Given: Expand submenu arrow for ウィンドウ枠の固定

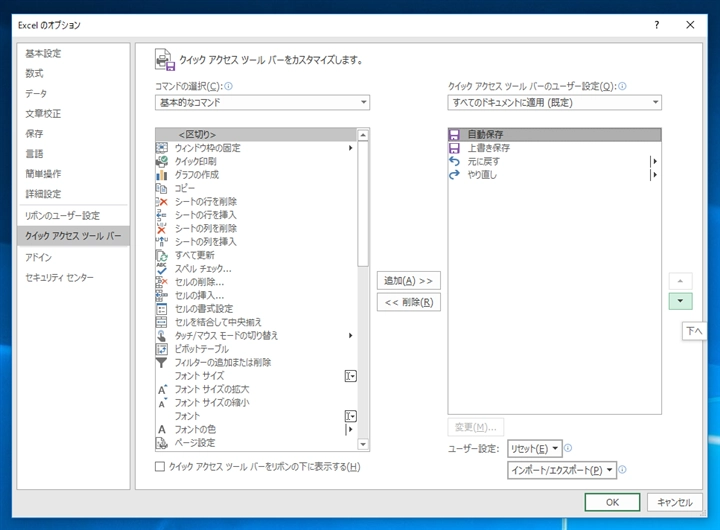Looking at the screenshot, I should pyautogui.click(x=350, y=148).
